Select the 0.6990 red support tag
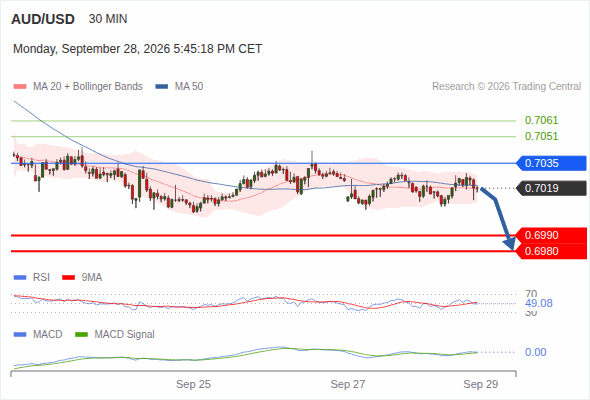 click(x=551, y=235)
